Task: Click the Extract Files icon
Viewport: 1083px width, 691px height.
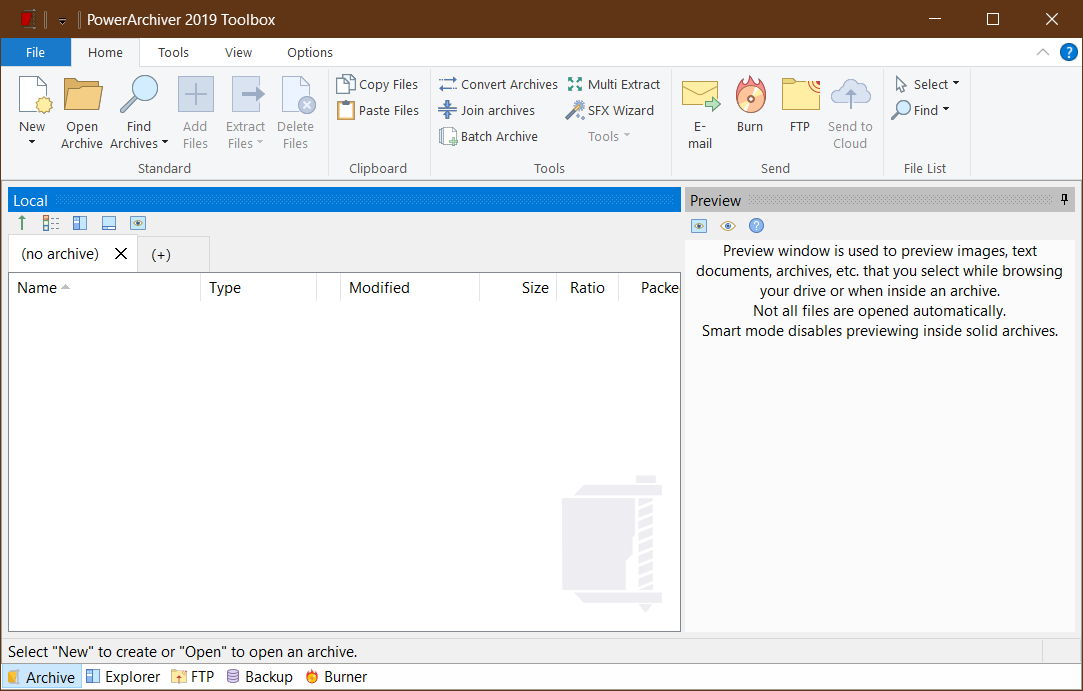Action: (x=247, y=95)
